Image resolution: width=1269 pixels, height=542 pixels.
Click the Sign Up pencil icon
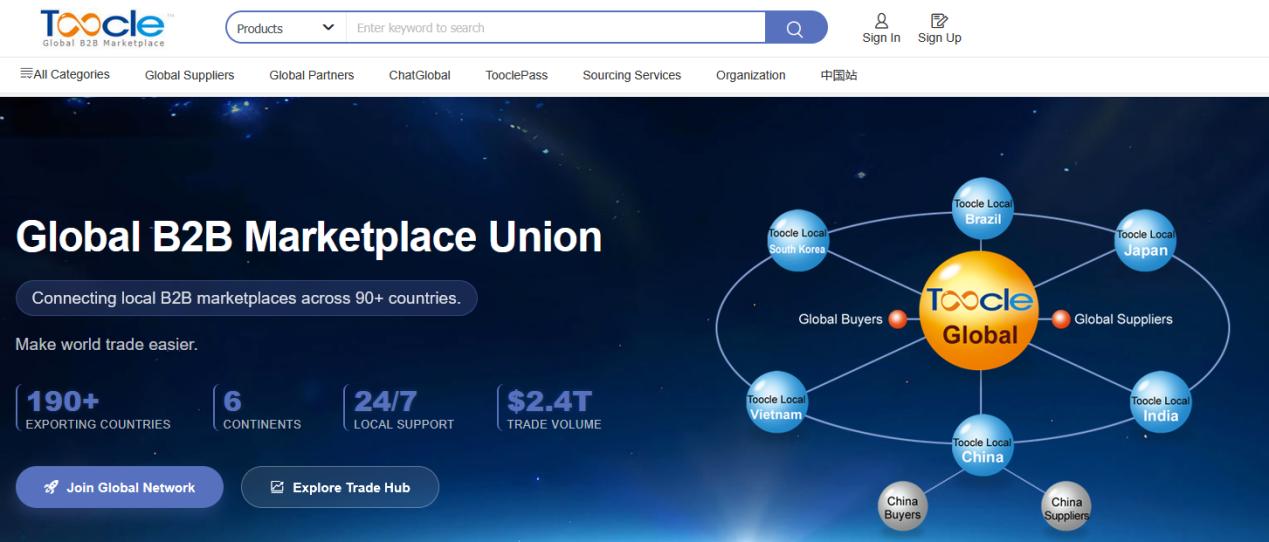coord(939,20)
